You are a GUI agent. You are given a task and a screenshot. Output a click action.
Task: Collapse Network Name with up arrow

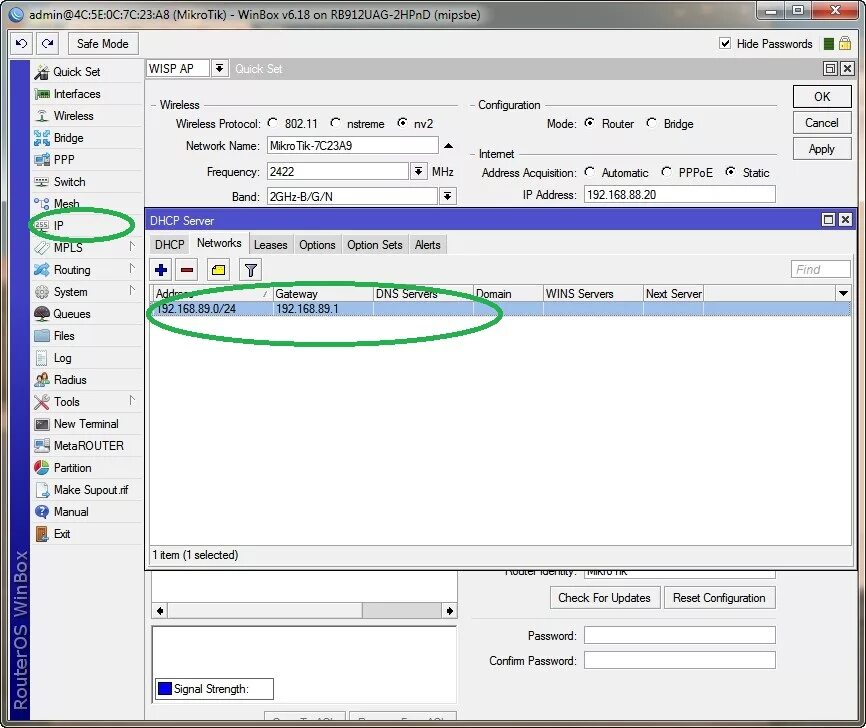click(x=448, y=146)
